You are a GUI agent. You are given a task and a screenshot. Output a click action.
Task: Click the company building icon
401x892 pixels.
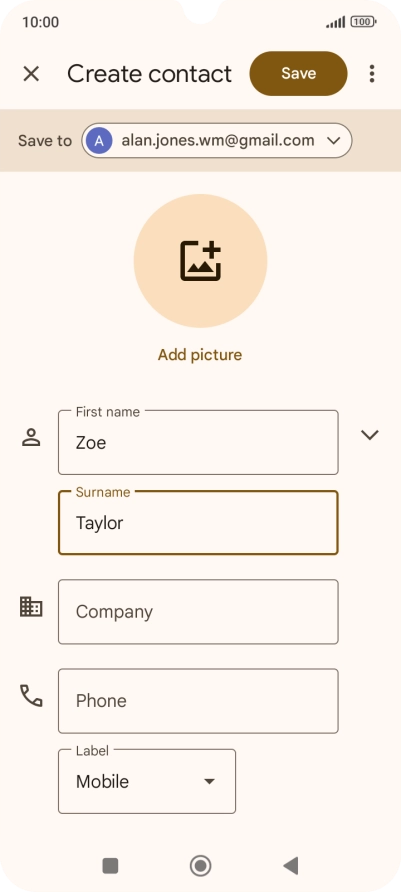pos(31,606)
